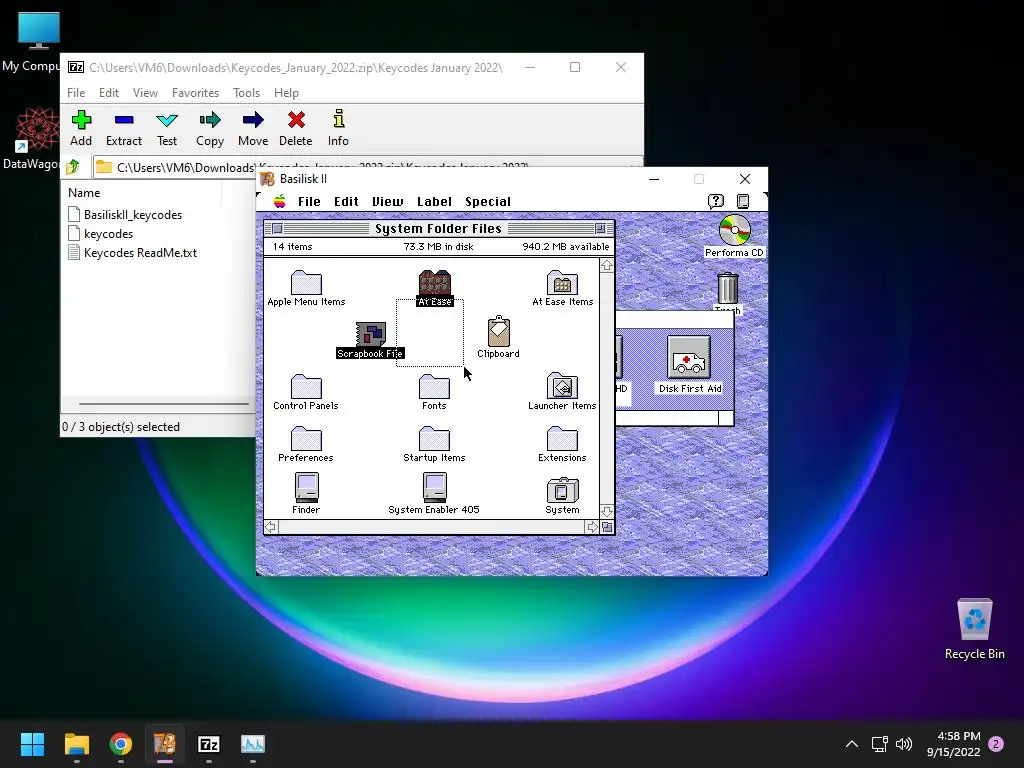1024x768 pixels.
Task: Open the Special menu
Action: point(488,202)
